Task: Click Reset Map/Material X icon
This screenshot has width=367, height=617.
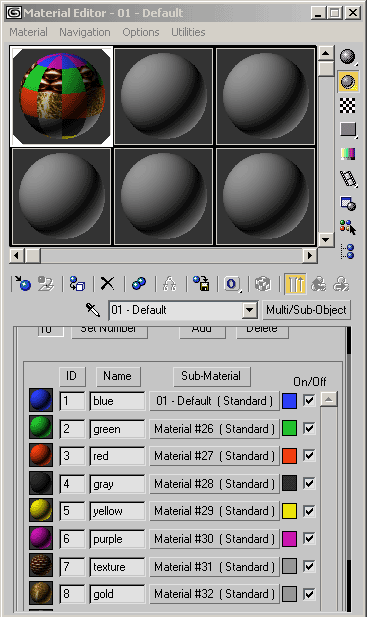Action: [x=107, y=284]
